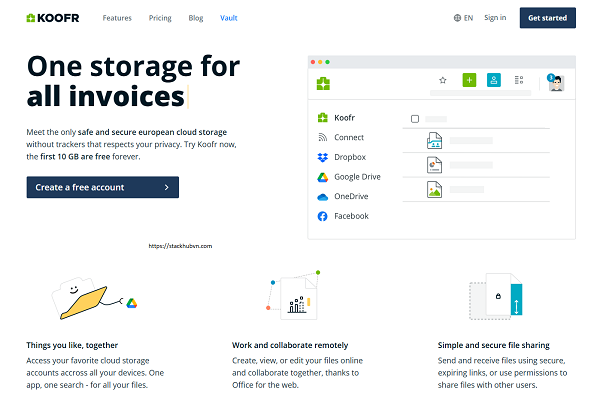This screenshot has width=600, height=400.
Task: Open the Features menu item
Action: point(117,18)
